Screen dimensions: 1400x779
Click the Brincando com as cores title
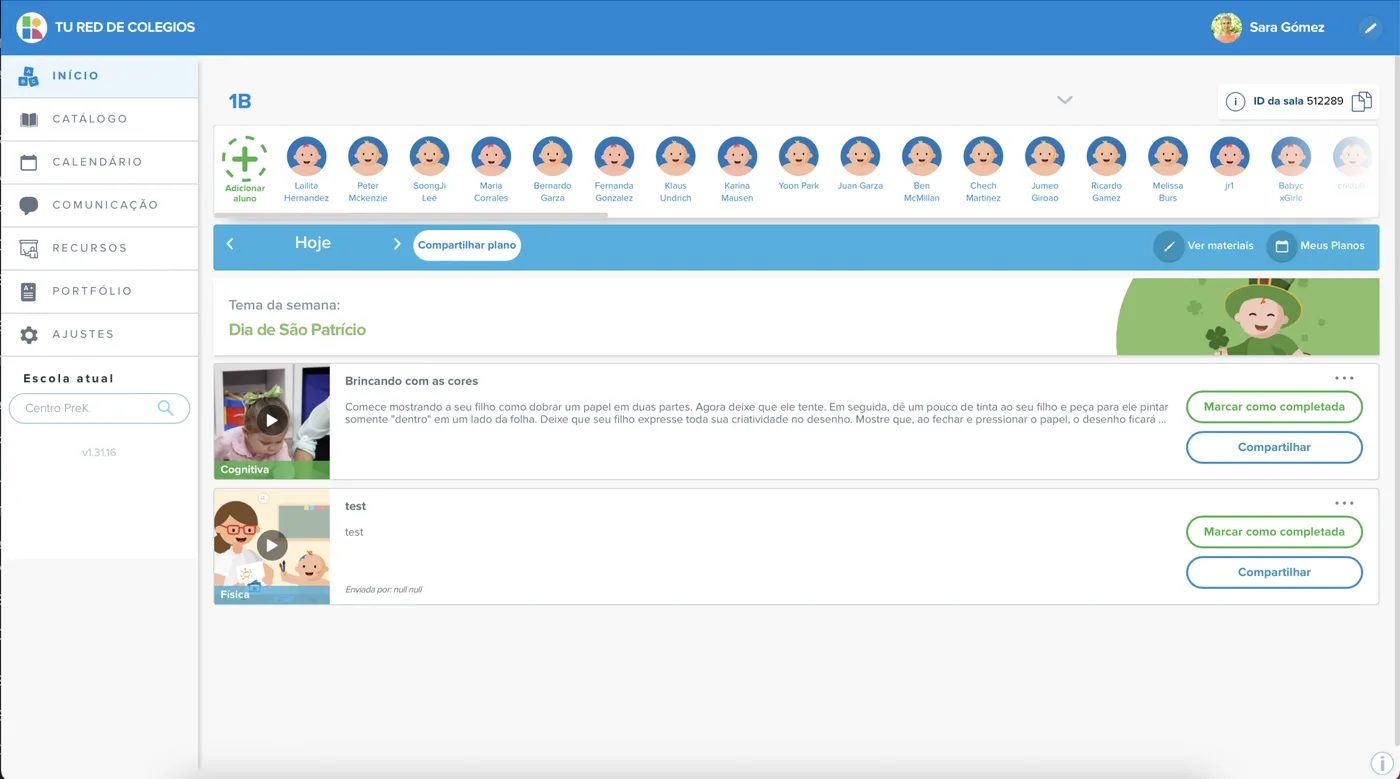(x=411, y=381)
